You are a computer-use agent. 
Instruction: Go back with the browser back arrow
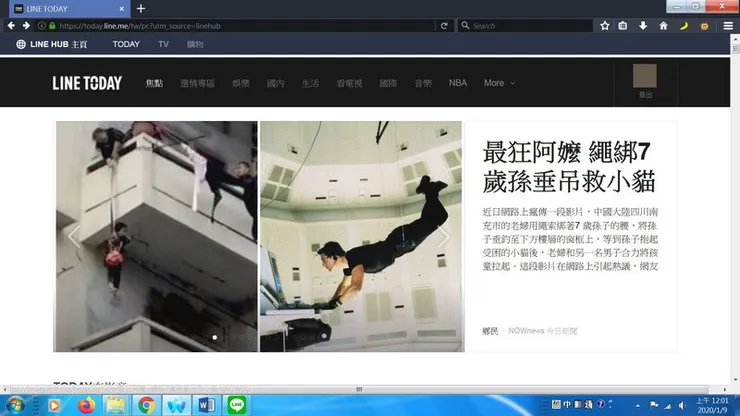(11, 25)
